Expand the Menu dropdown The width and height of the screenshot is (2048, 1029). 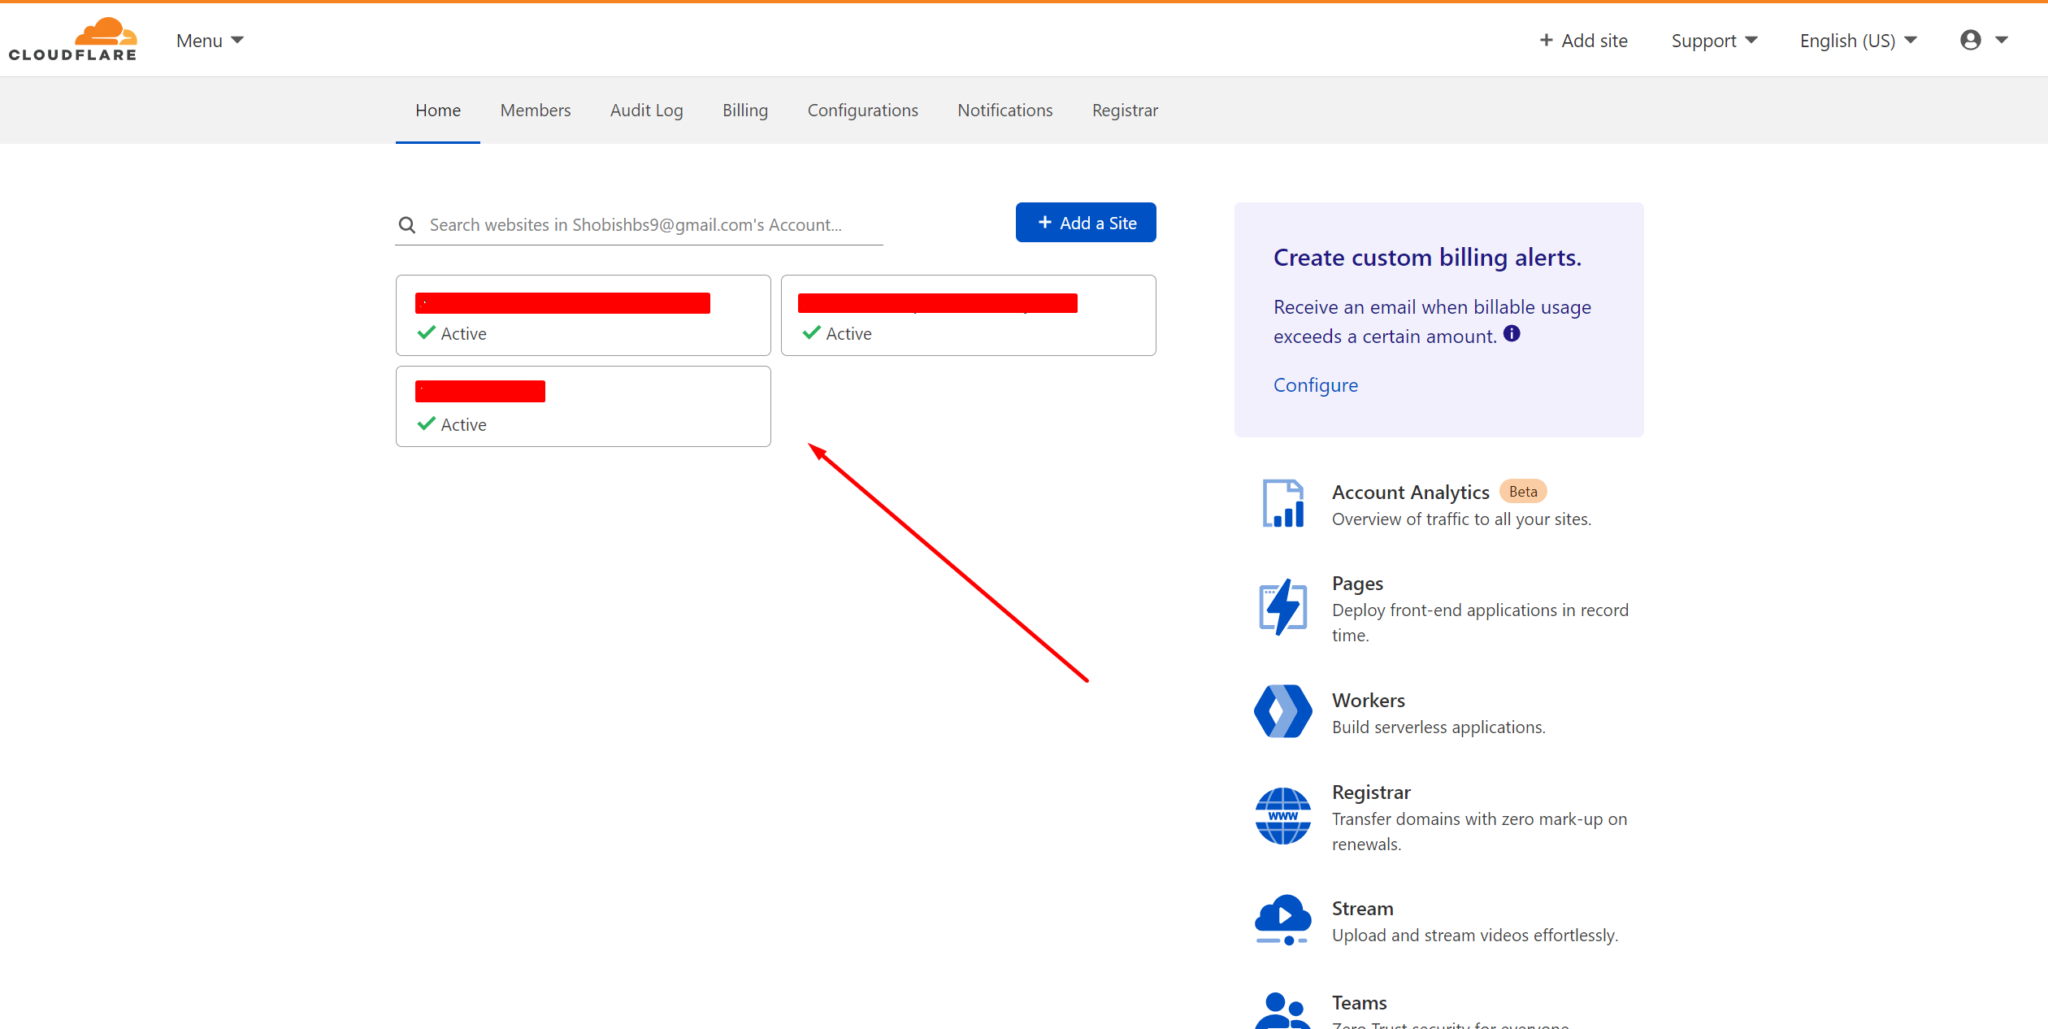coord(209,40)
